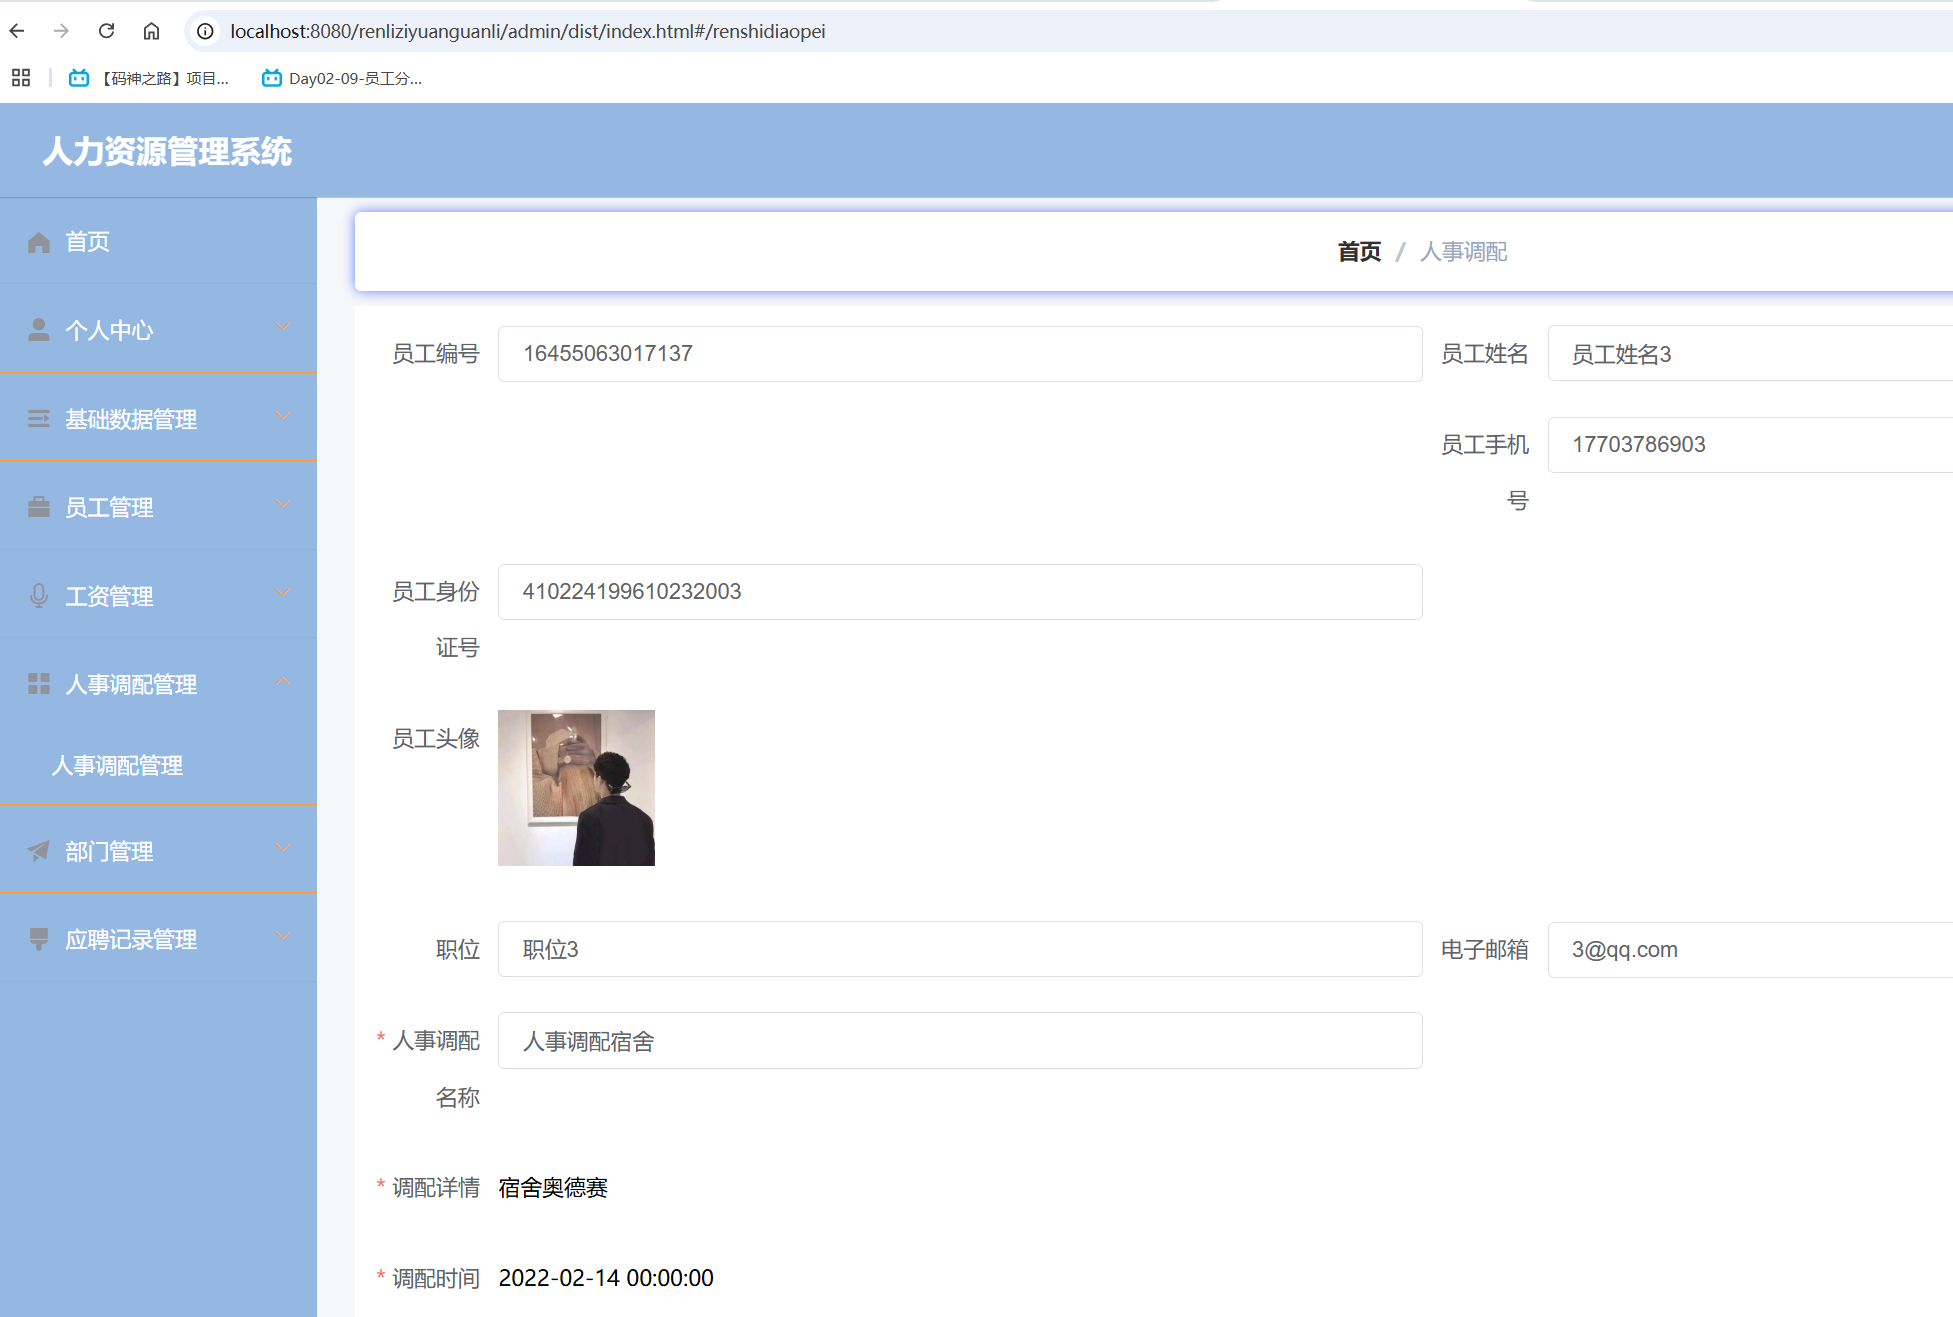
Task: Click the employee avatar photo thumbnail
Action: pos(576,787)
